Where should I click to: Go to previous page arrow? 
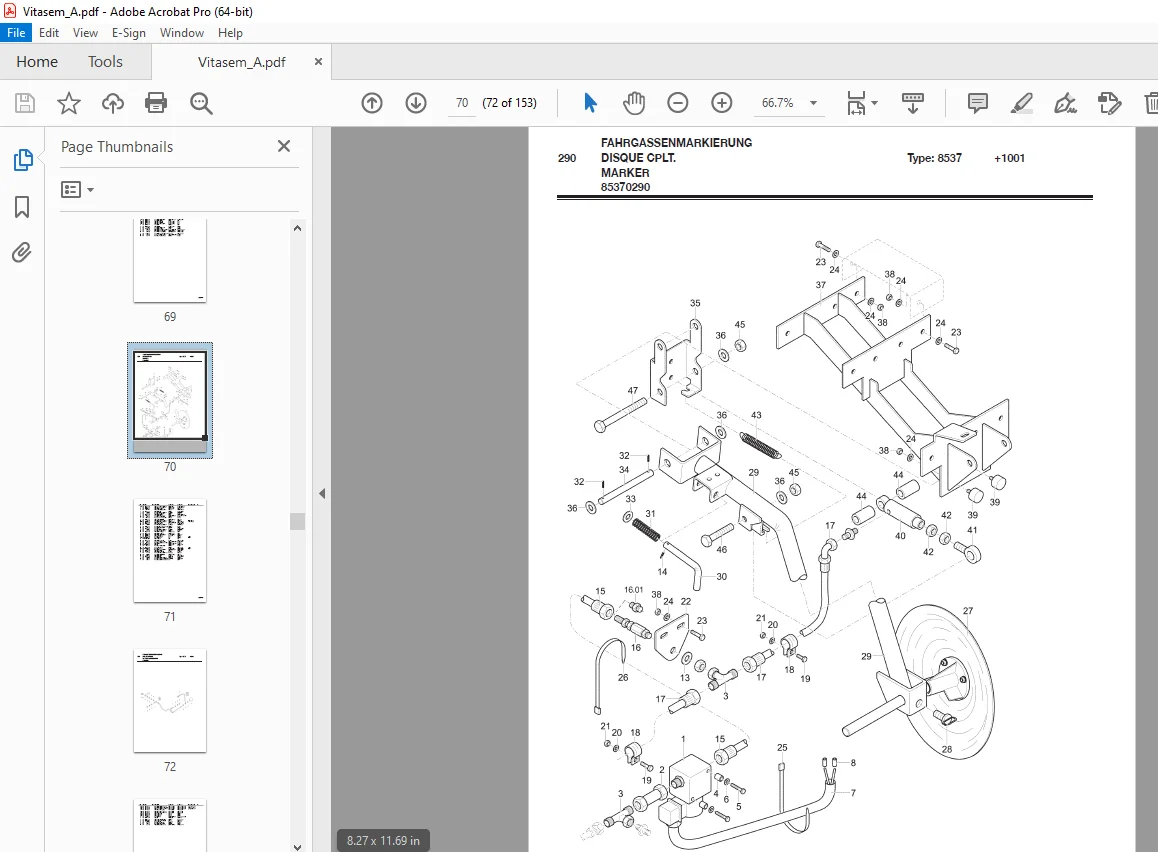click(x=372, y=103)
